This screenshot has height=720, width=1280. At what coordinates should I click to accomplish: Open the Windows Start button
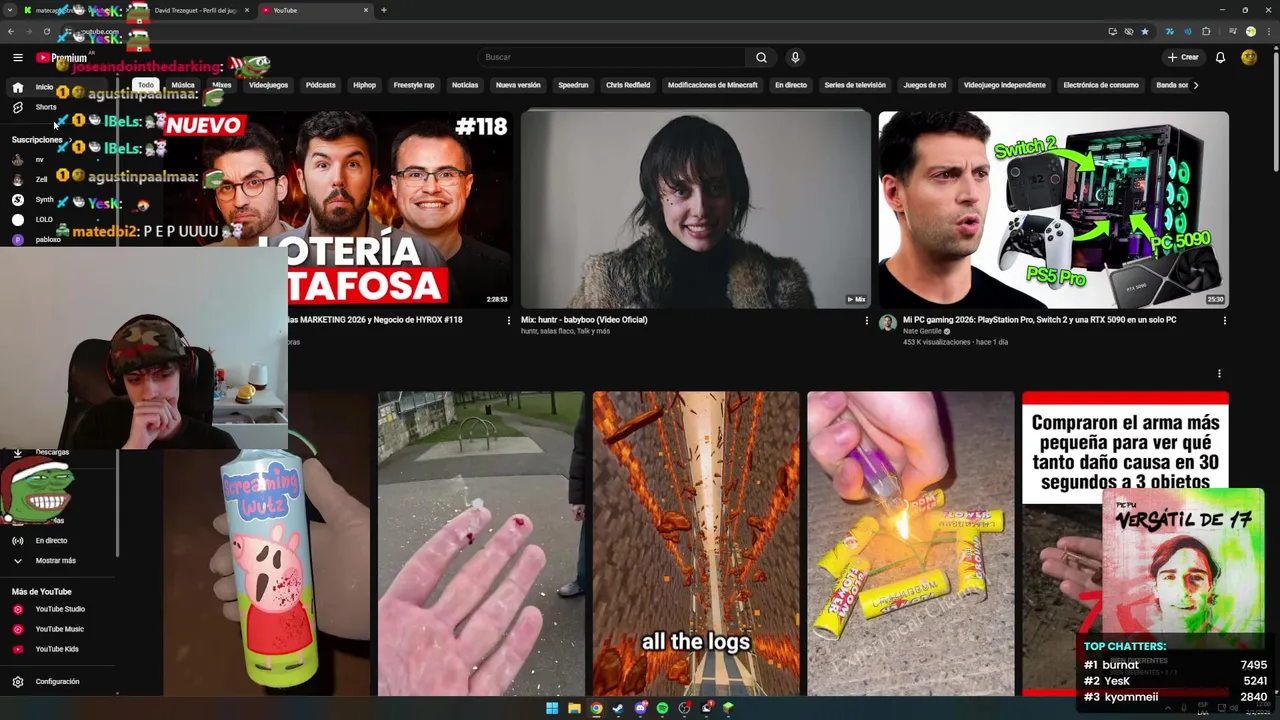pyautogui.click(x=552, y=708)
